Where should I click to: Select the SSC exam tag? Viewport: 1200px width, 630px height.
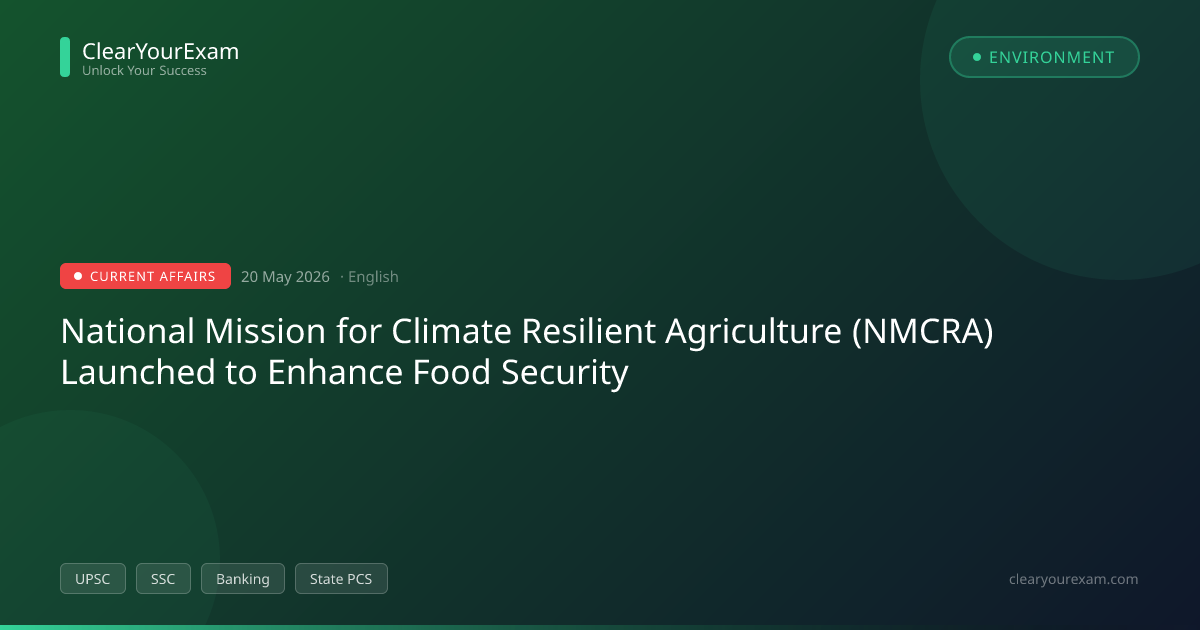[163, 579]
